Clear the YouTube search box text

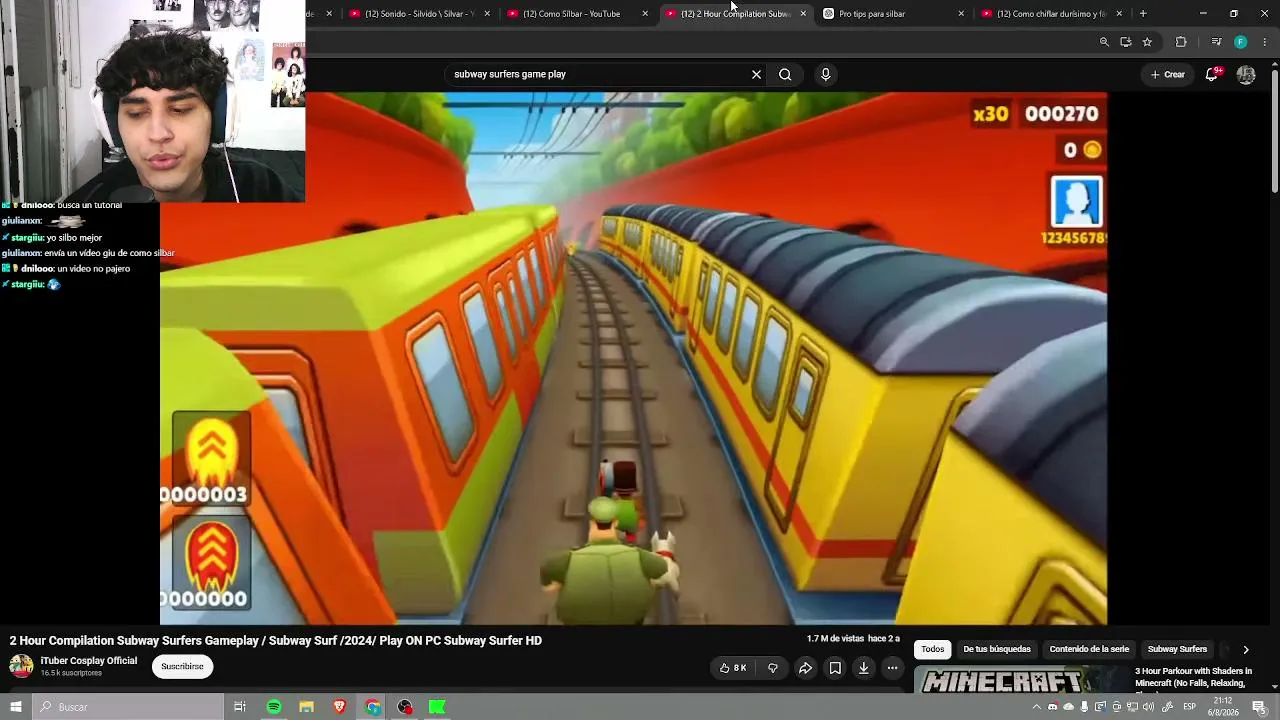[756, 74]
